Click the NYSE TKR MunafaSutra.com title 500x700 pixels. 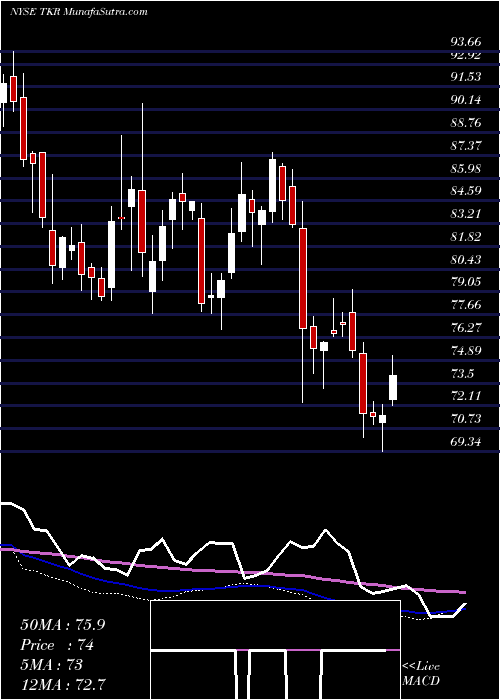click(79, 12)
